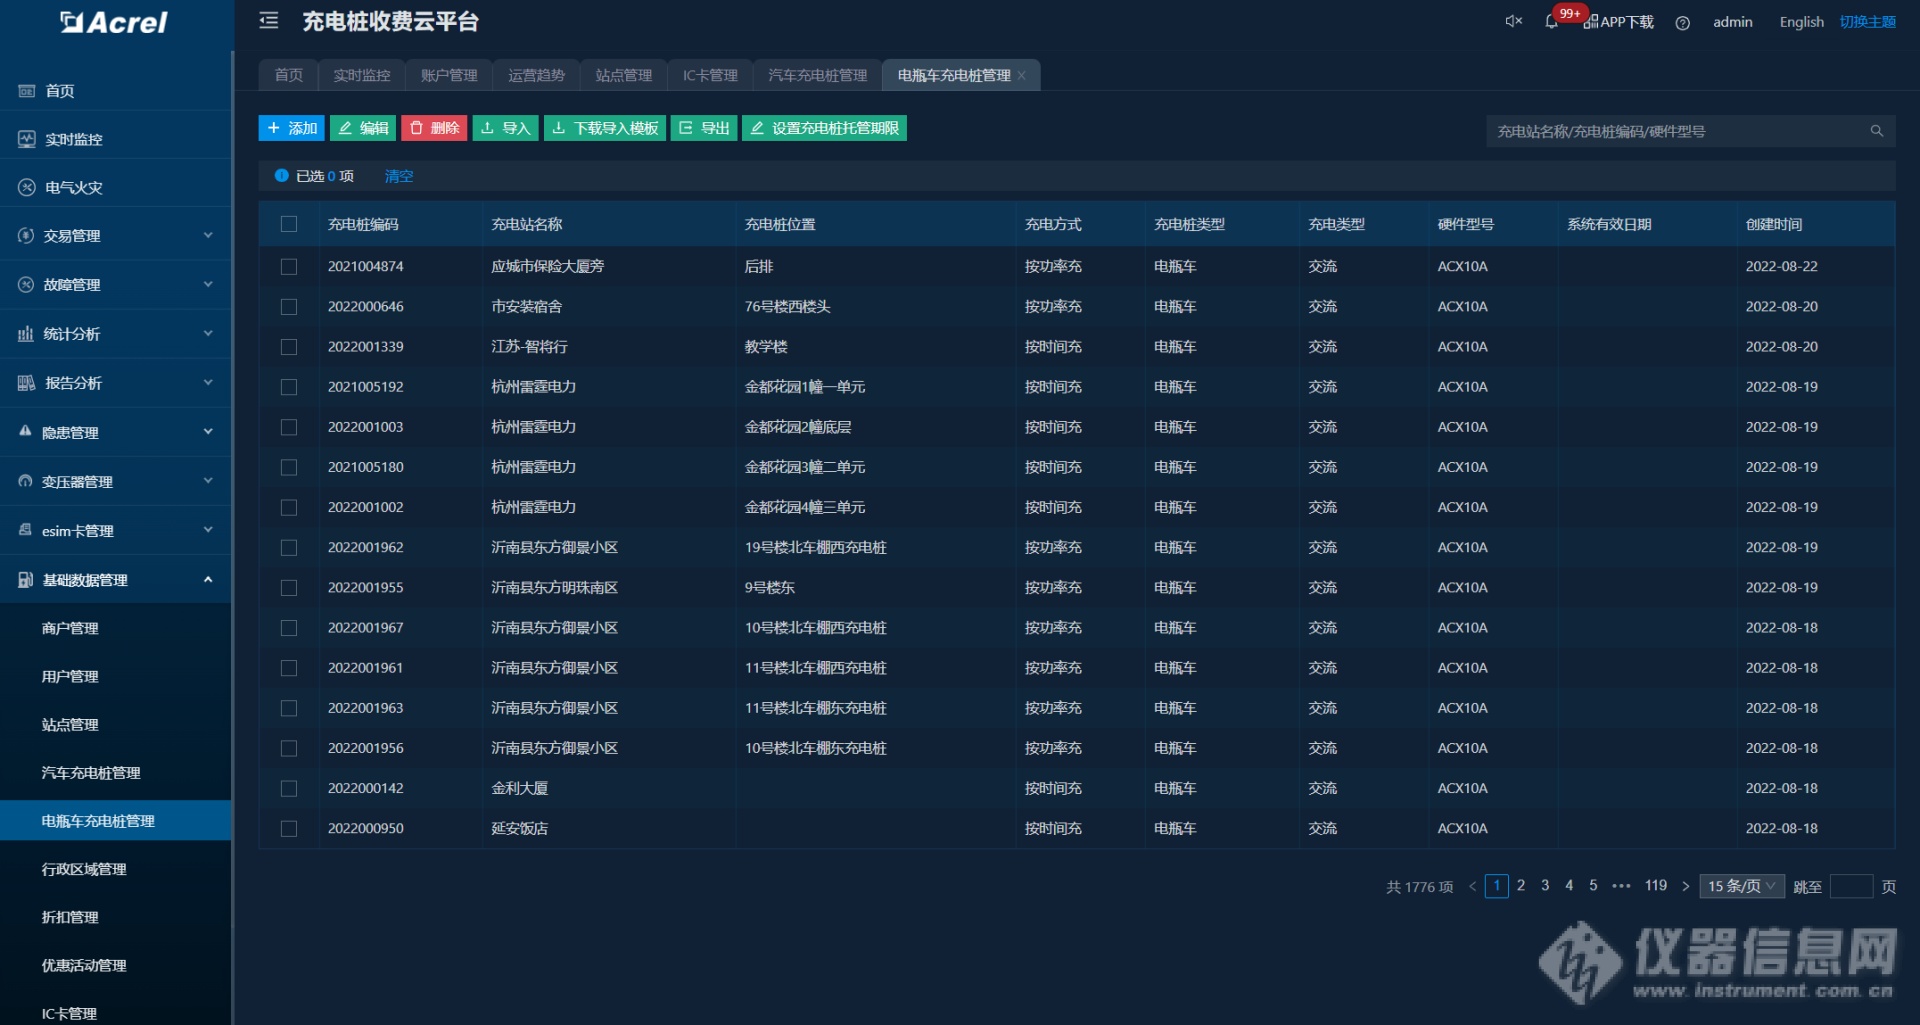
Task: Click the 导出 export button
Action: [x=704, y=128]
